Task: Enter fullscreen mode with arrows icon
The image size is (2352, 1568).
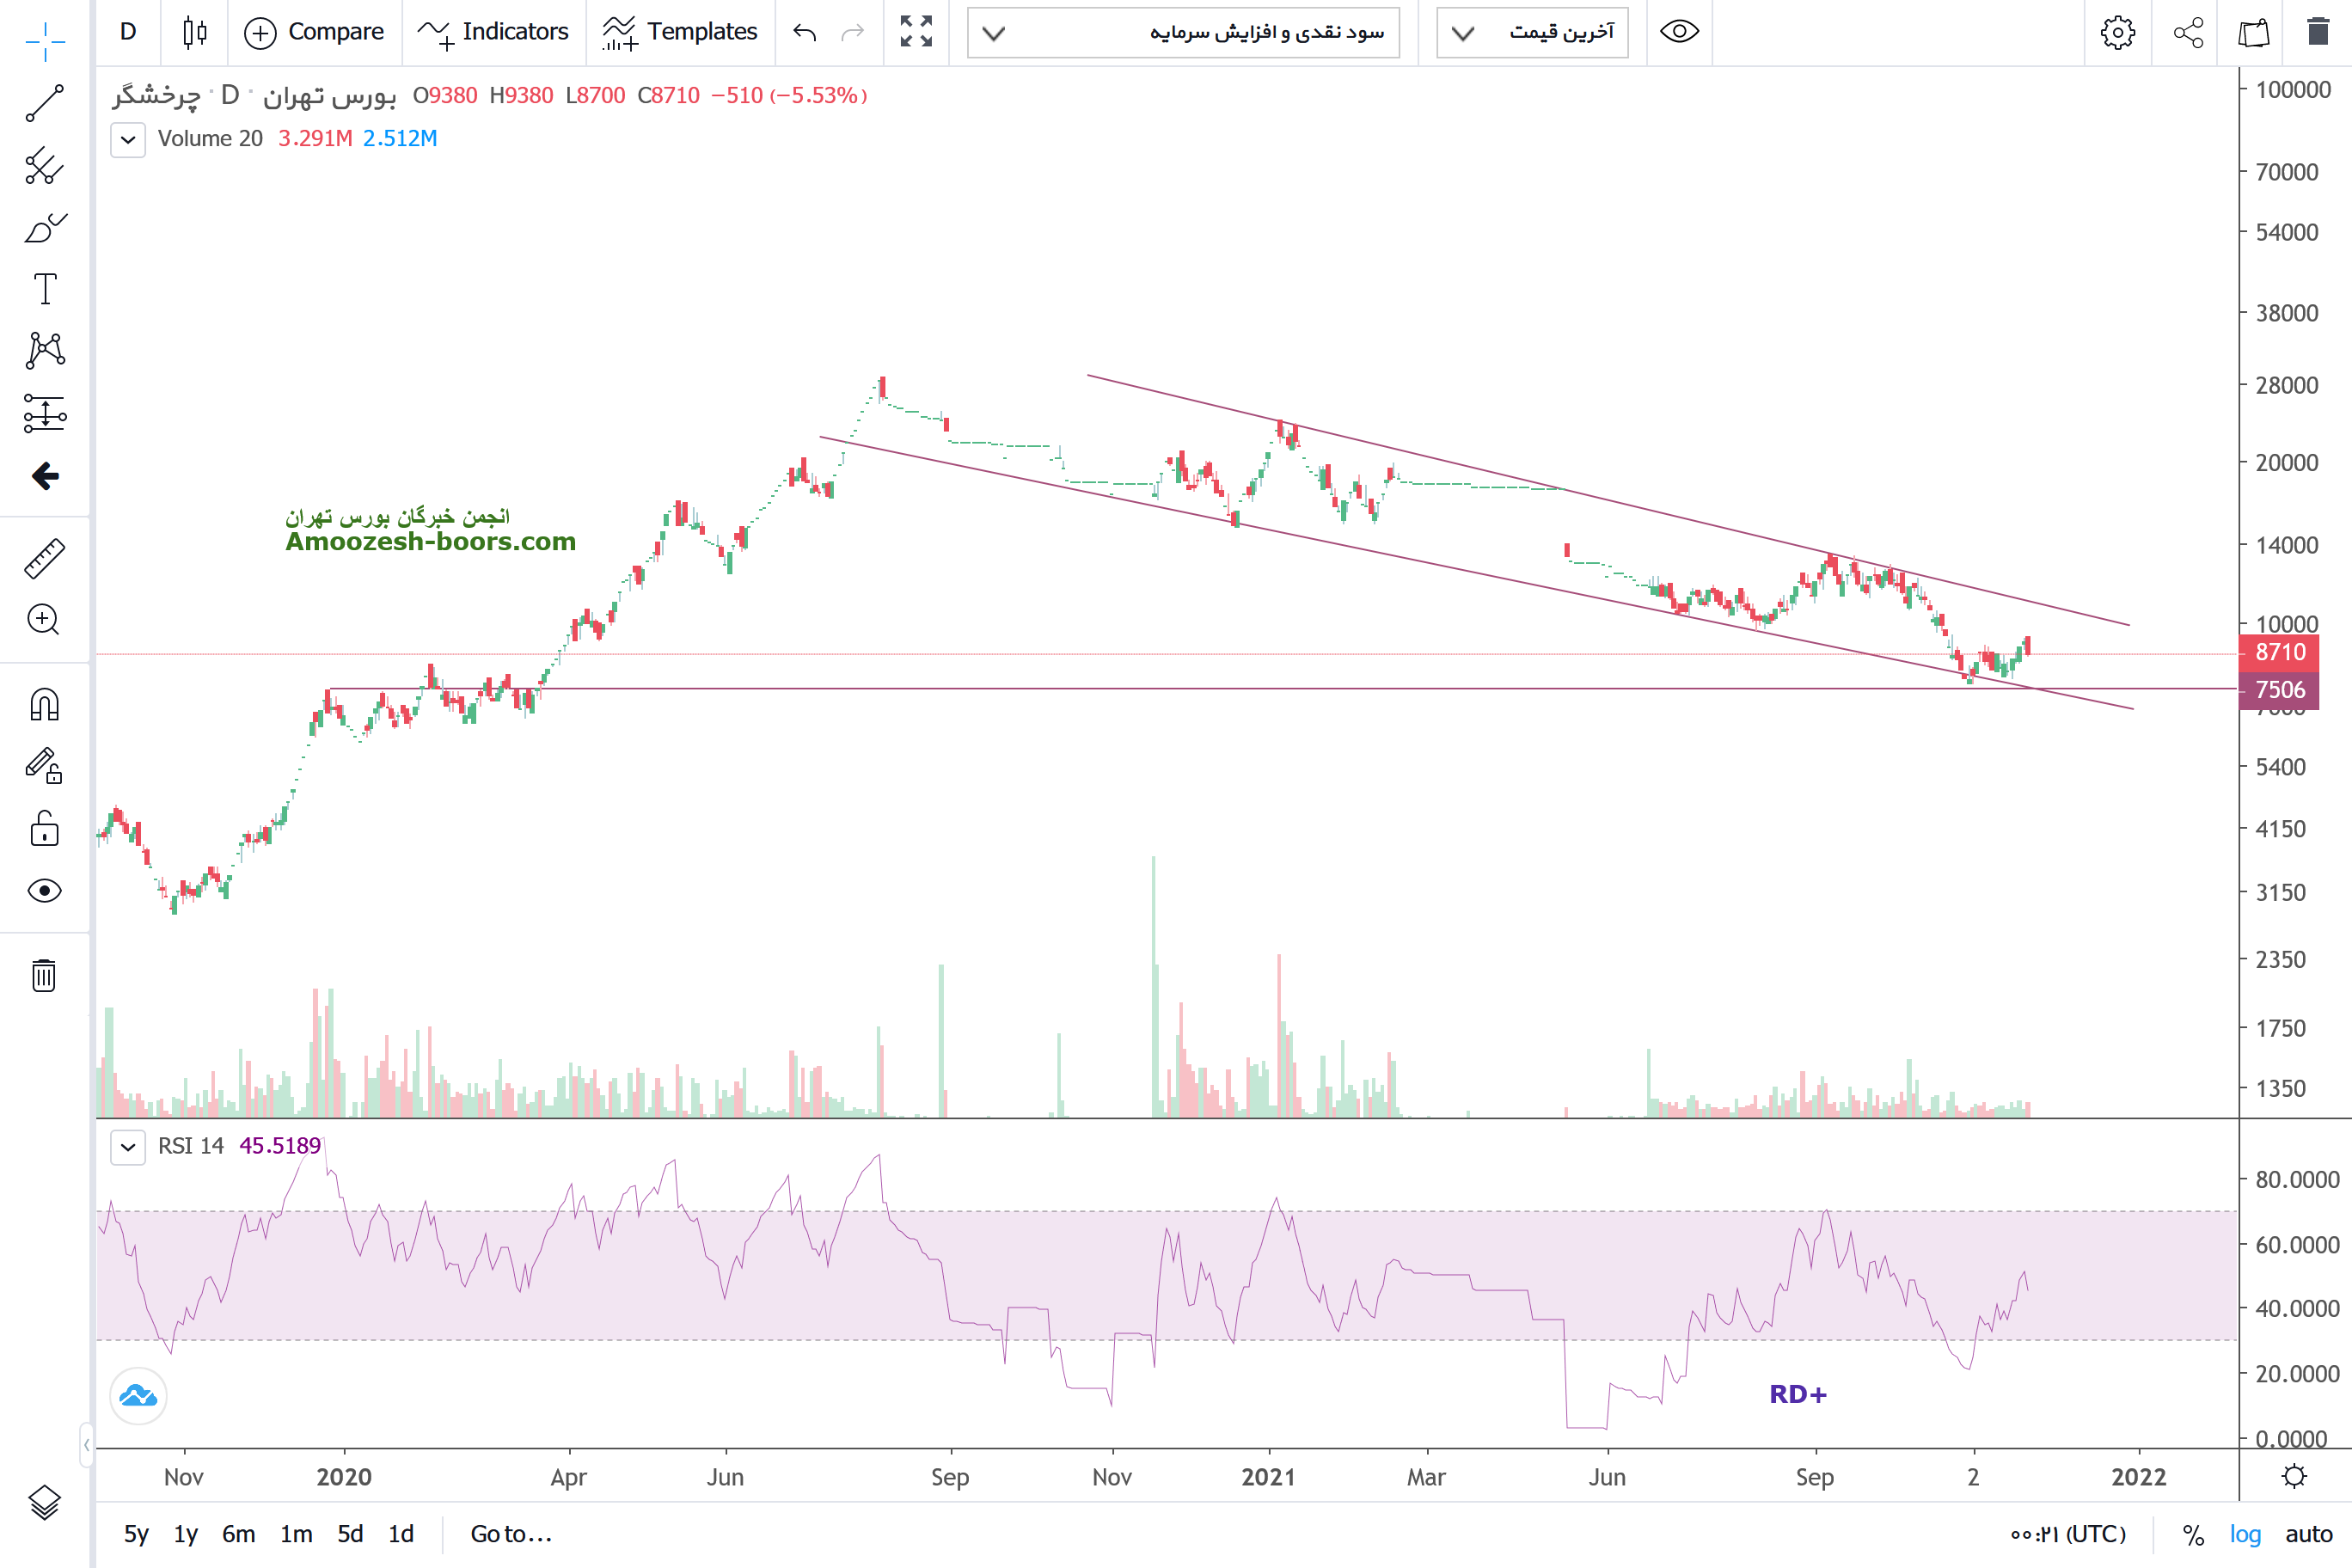Action: [915, 33]
